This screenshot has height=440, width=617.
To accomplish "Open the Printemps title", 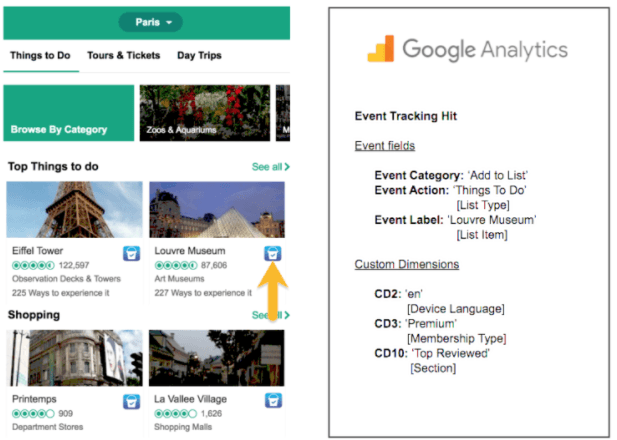I will 34,399.
